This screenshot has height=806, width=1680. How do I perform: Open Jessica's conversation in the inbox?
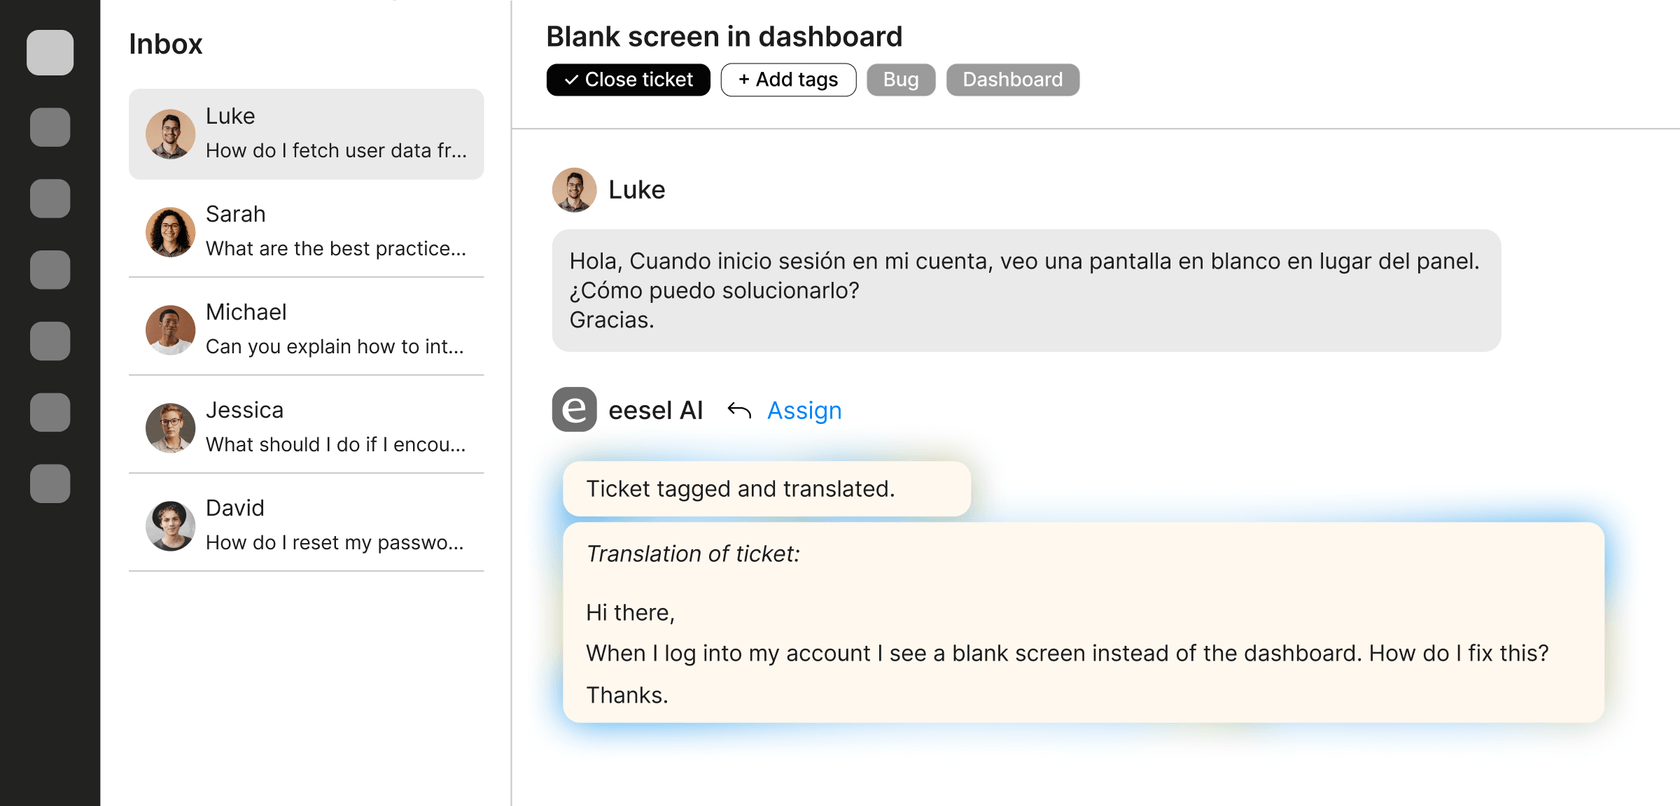click(306, 427)
